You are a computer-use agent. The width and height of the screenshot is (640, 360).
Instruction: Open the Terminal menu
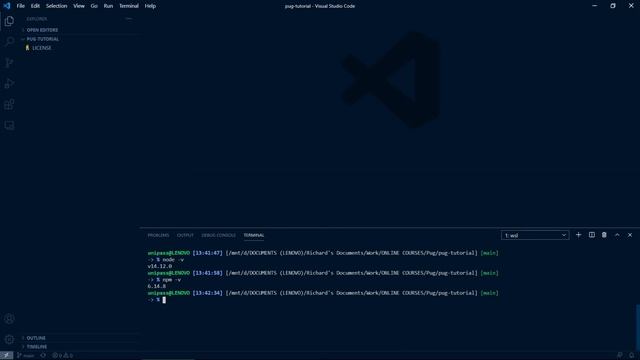(129, 6)
